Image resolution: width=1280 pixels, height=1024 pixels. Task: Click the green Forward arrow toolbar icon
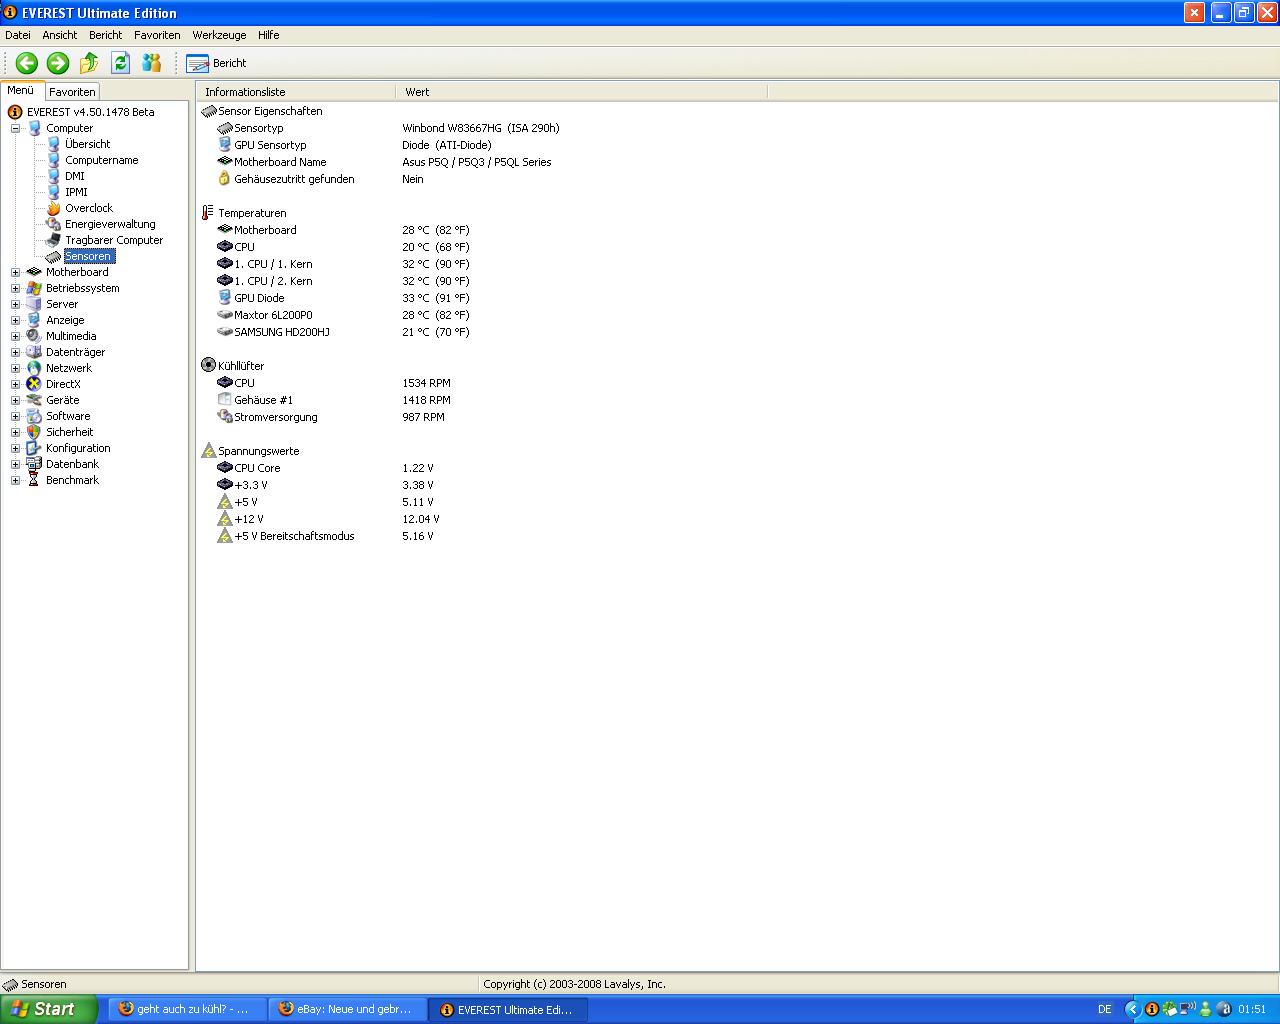58,63
